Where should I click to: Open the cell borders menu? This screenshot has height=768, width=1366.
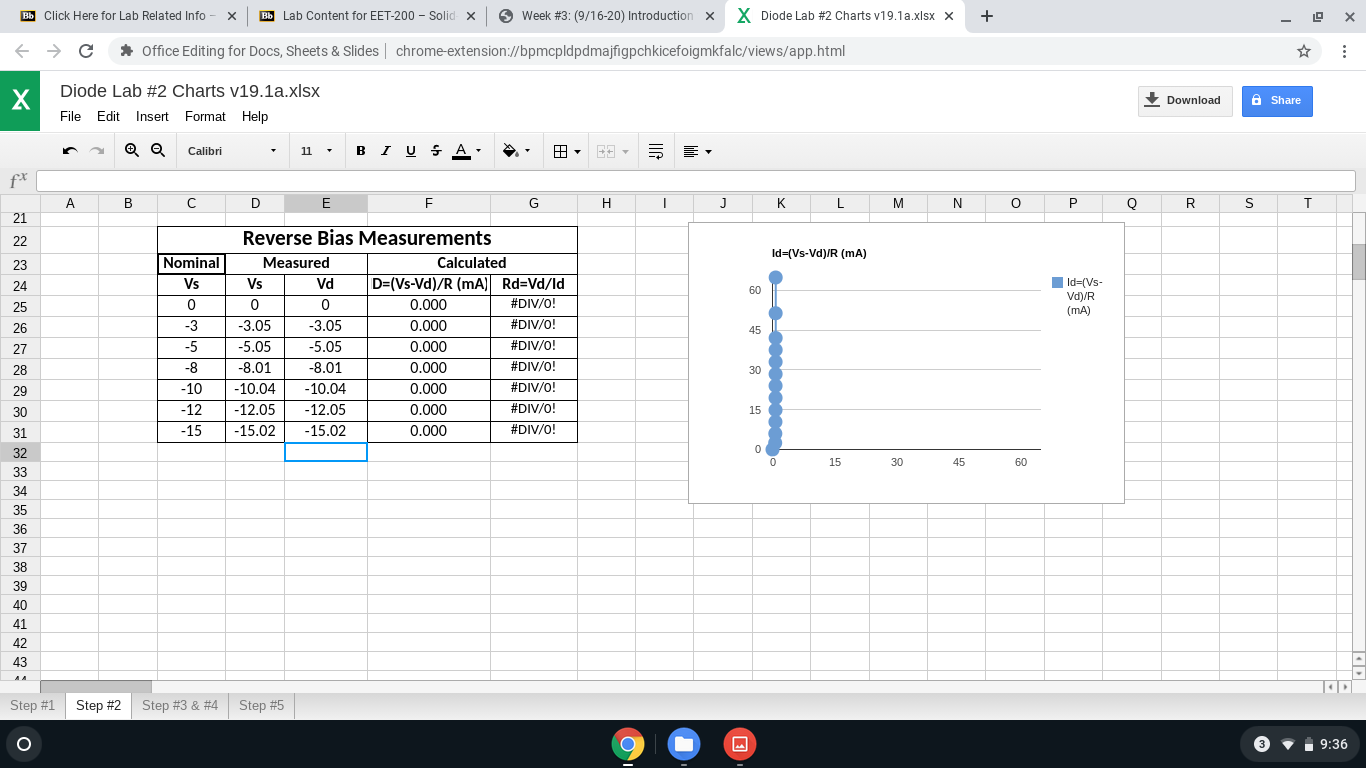(x=566, y=151)
